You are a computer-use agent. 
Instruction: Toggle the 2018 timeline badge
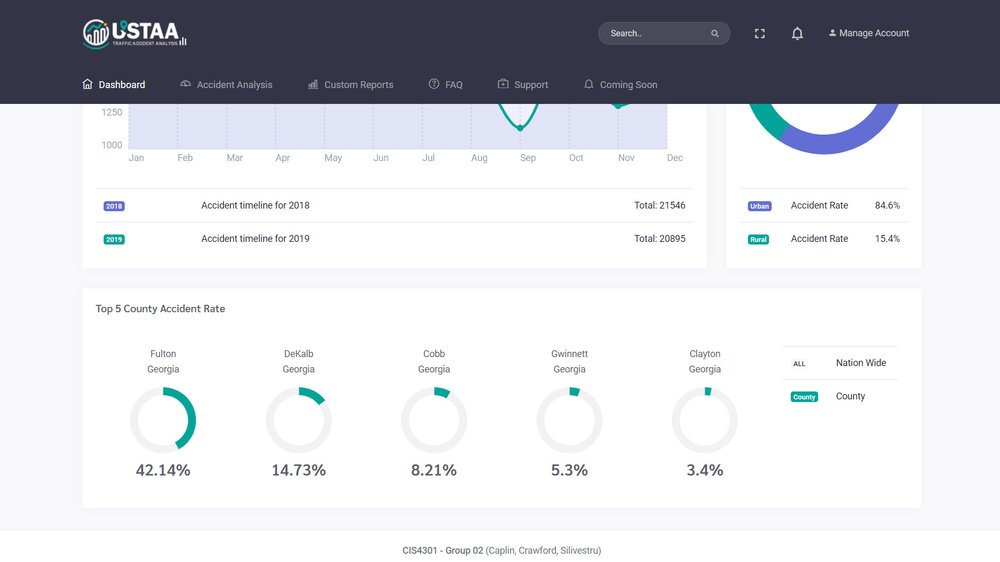pyautogui.click(x=114, y=206)
